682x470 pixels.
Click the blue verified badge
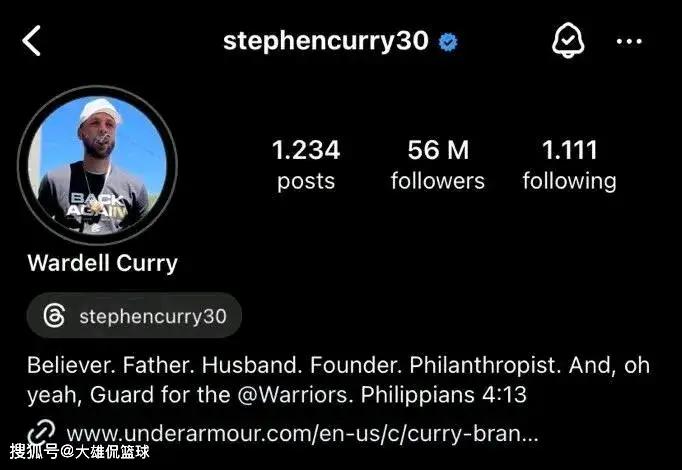pos(448,42)
